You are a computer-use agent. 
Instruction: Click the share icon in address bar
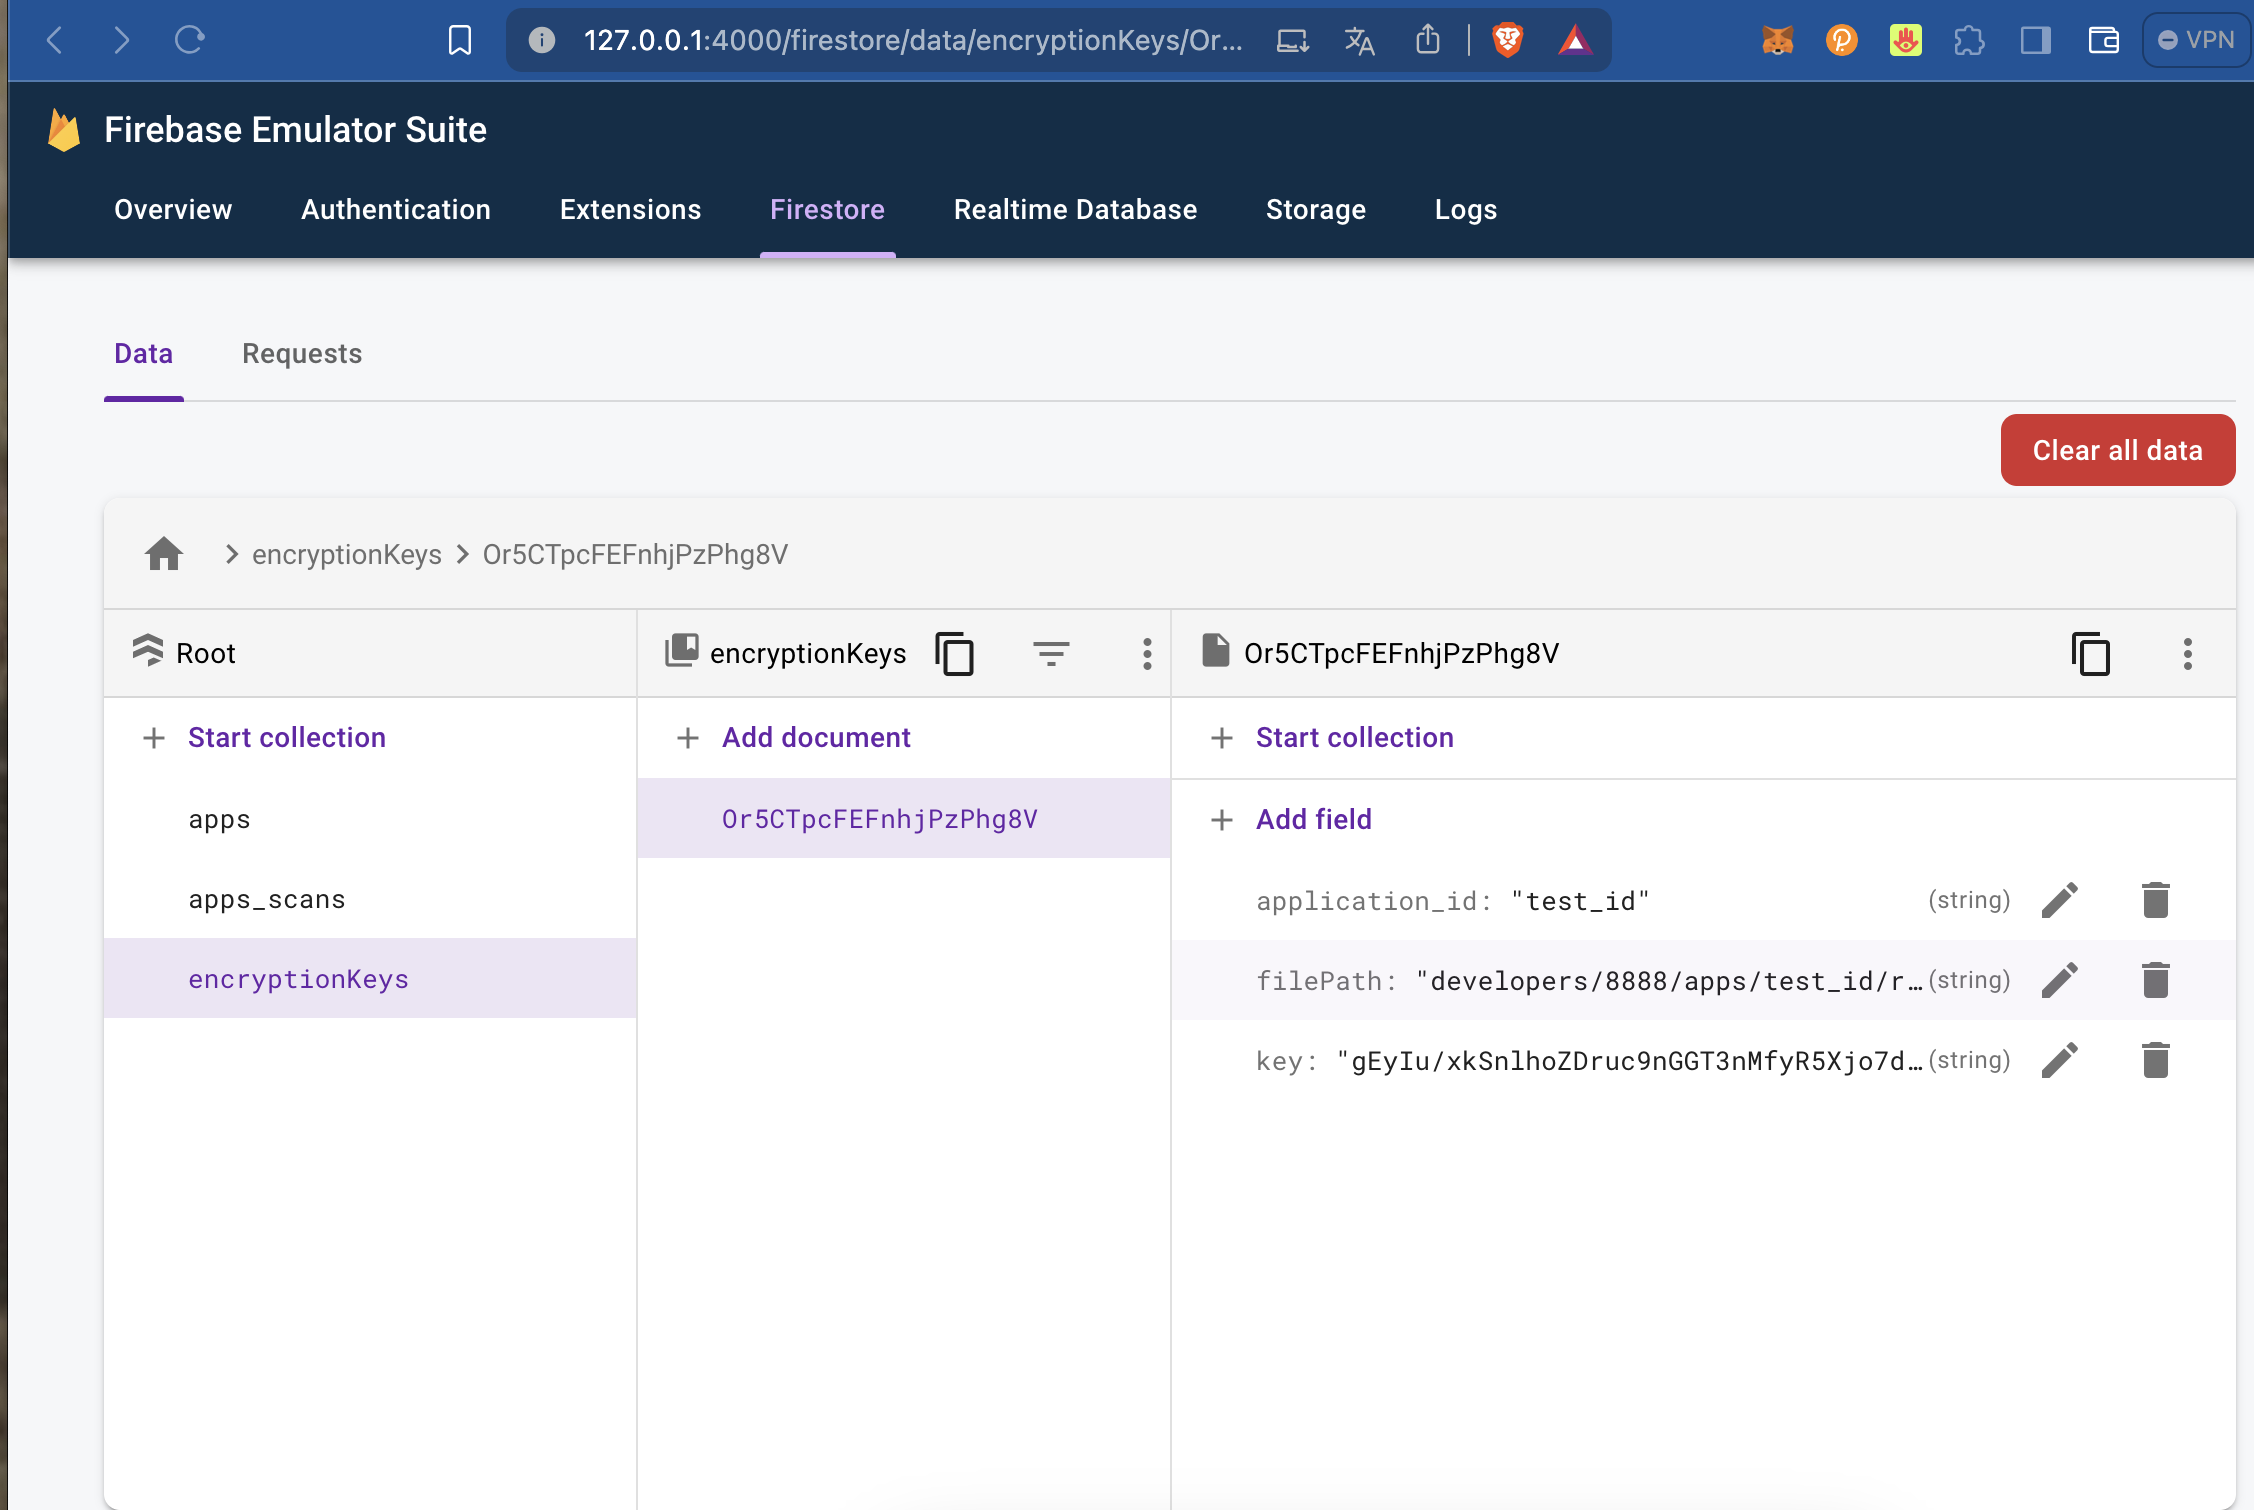(x=1428, y=40)
